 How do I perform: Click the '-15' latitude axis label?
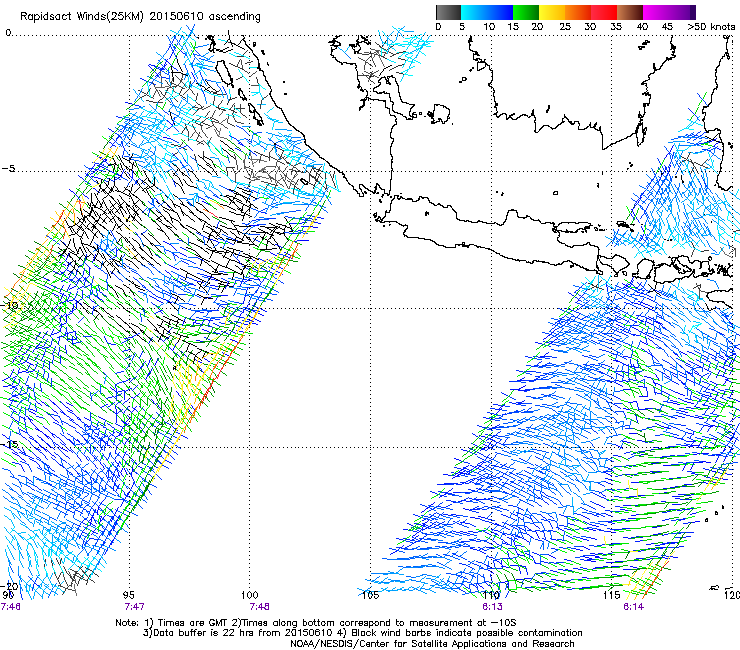[10, 444]
